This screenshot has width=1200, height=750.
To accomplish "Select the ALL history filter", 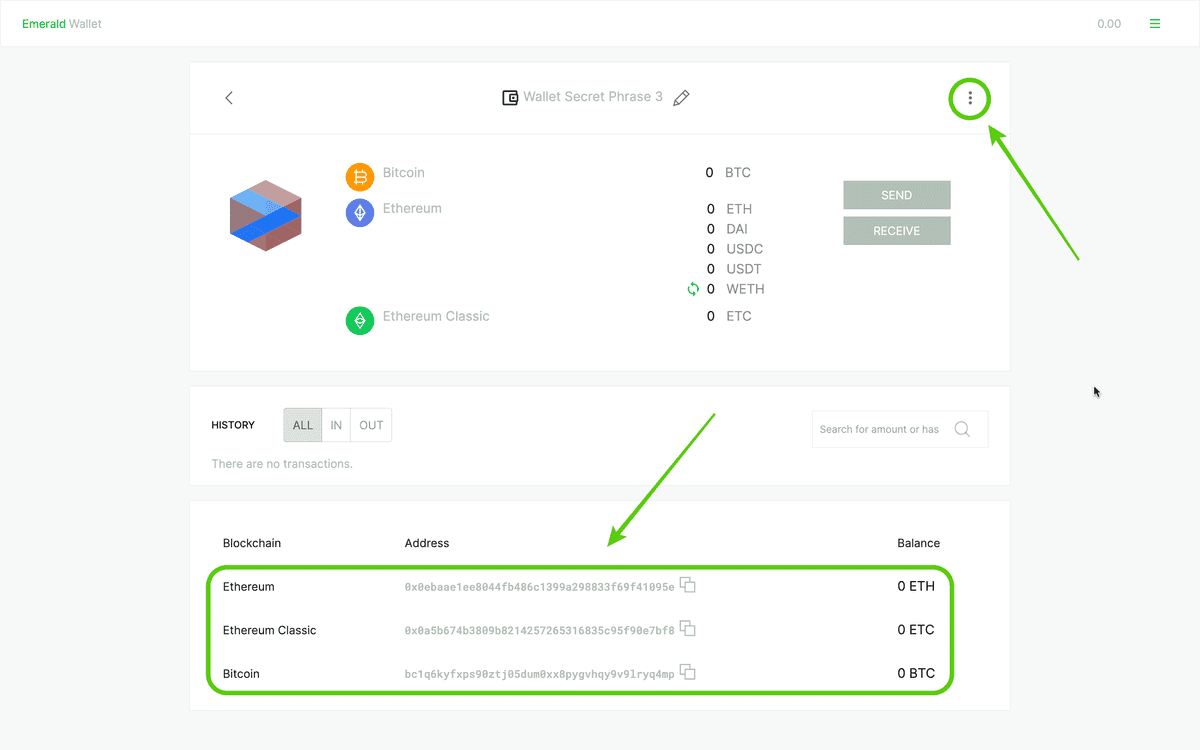I will coord(303,425).
